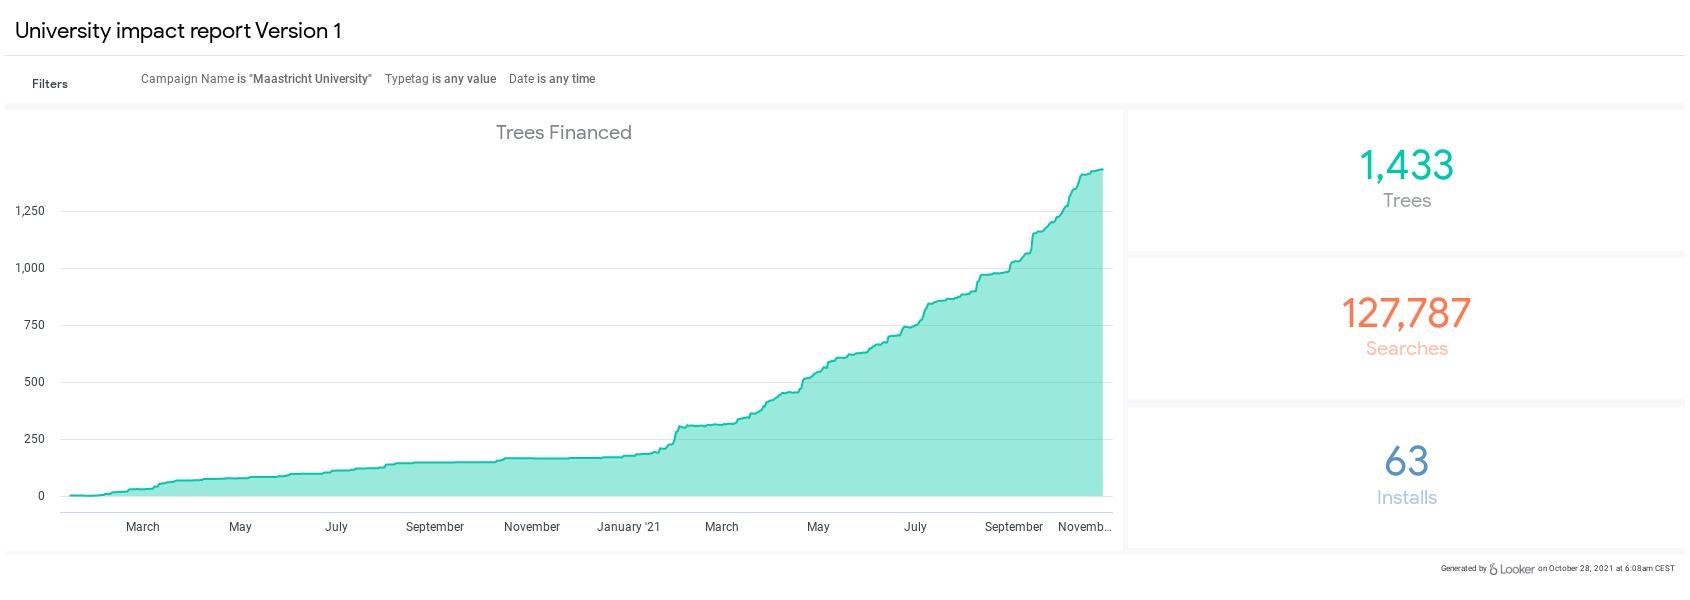The width and height of the screenshot is (1690, 600).
Task: Click the 'Installs' label under the blue number
Action: (x=1406, y=497)
